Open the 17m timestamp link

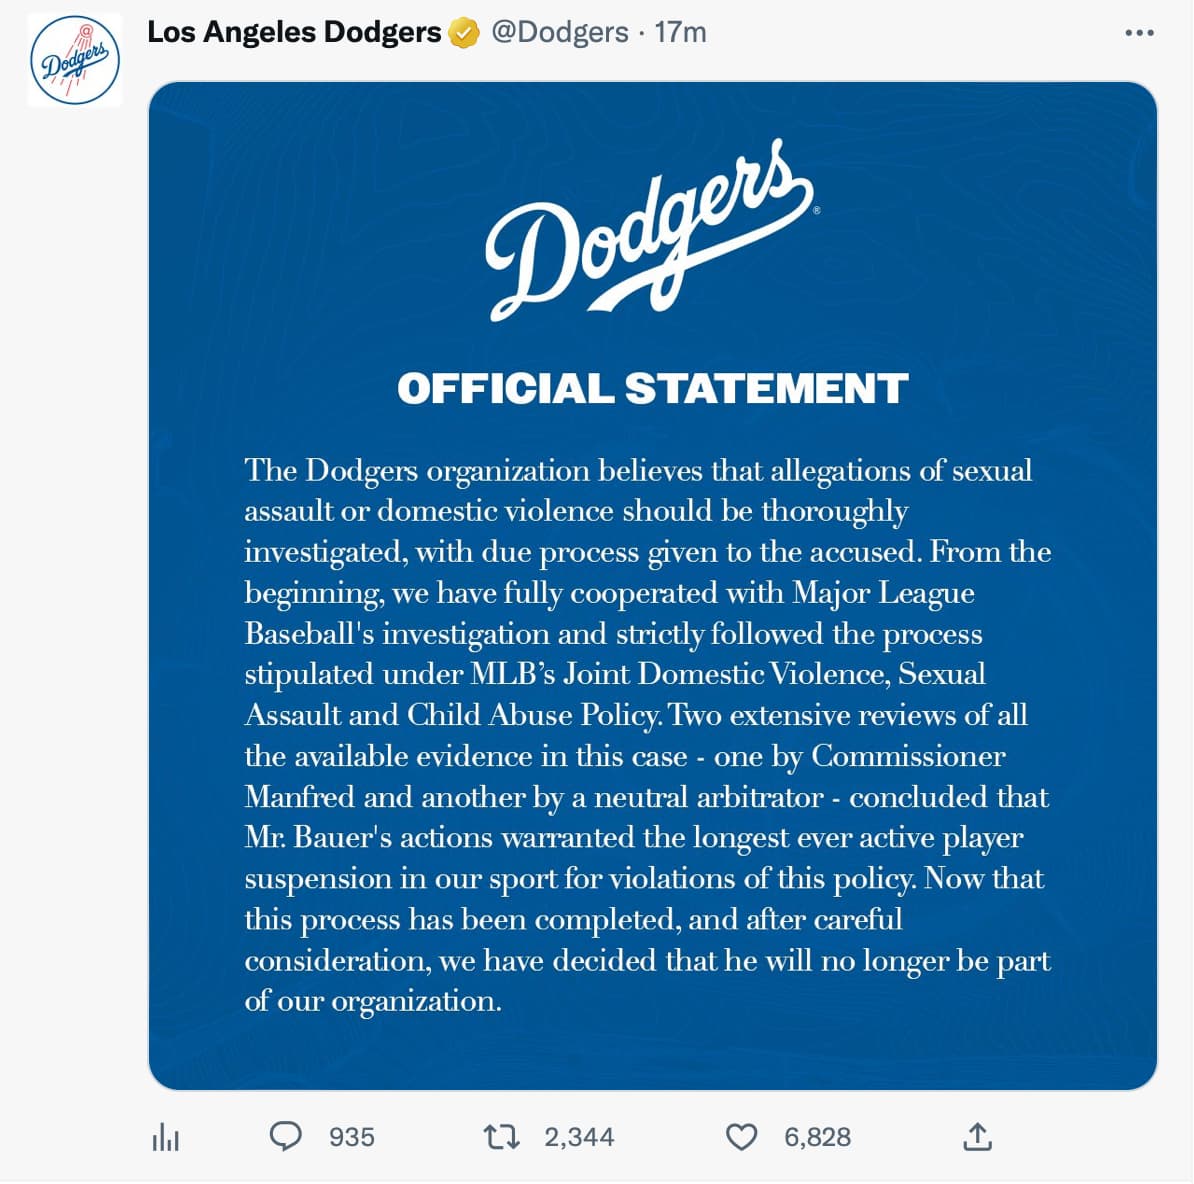680,32
